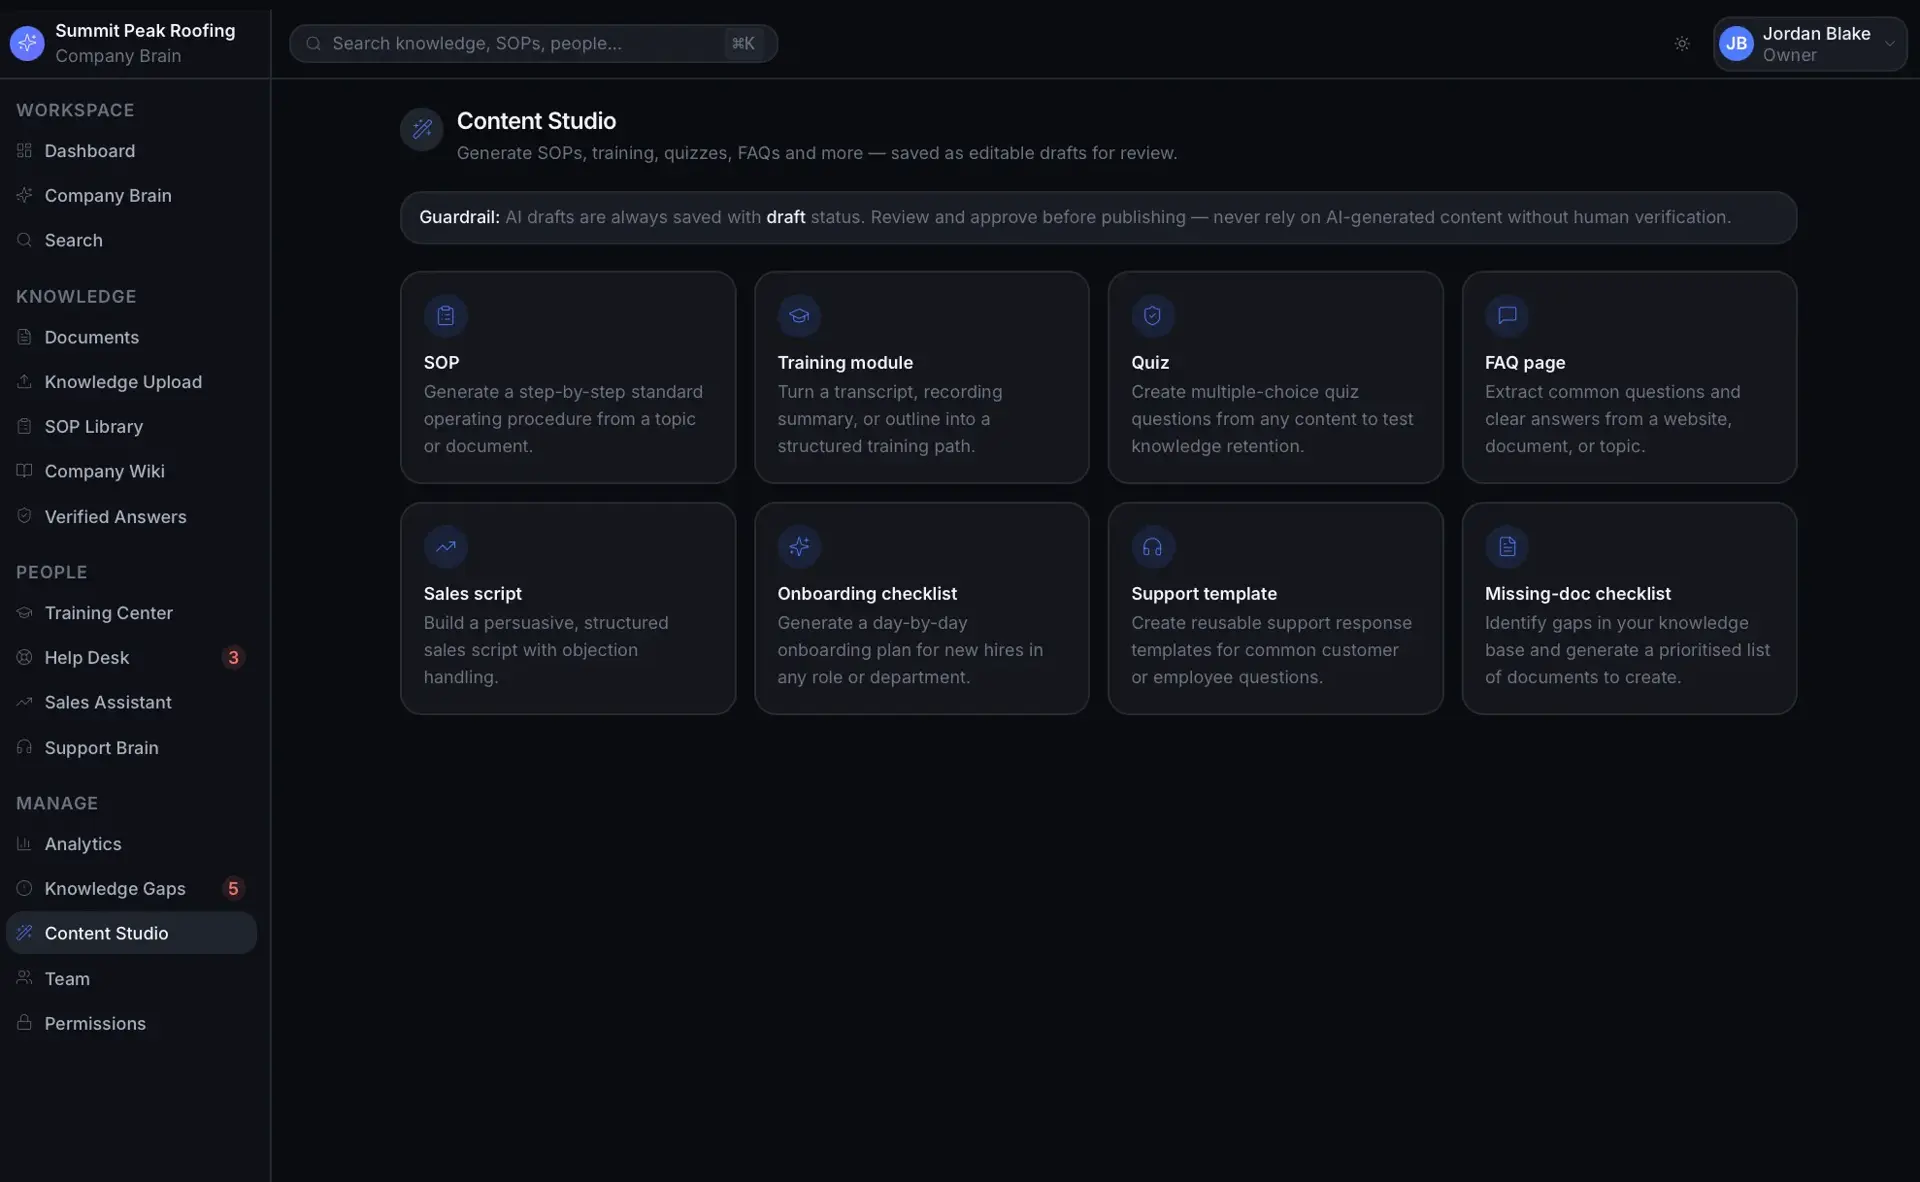The image size is (1920, 1182).
Task: Open Company Brain menu item
Action: 131,196
